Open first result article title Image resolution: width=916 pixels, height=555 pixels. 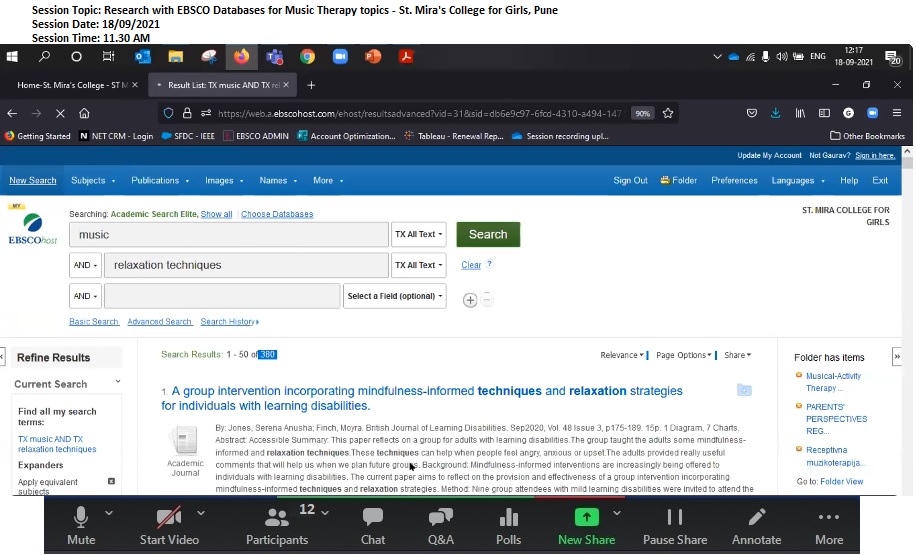click(x=422, y=398)
